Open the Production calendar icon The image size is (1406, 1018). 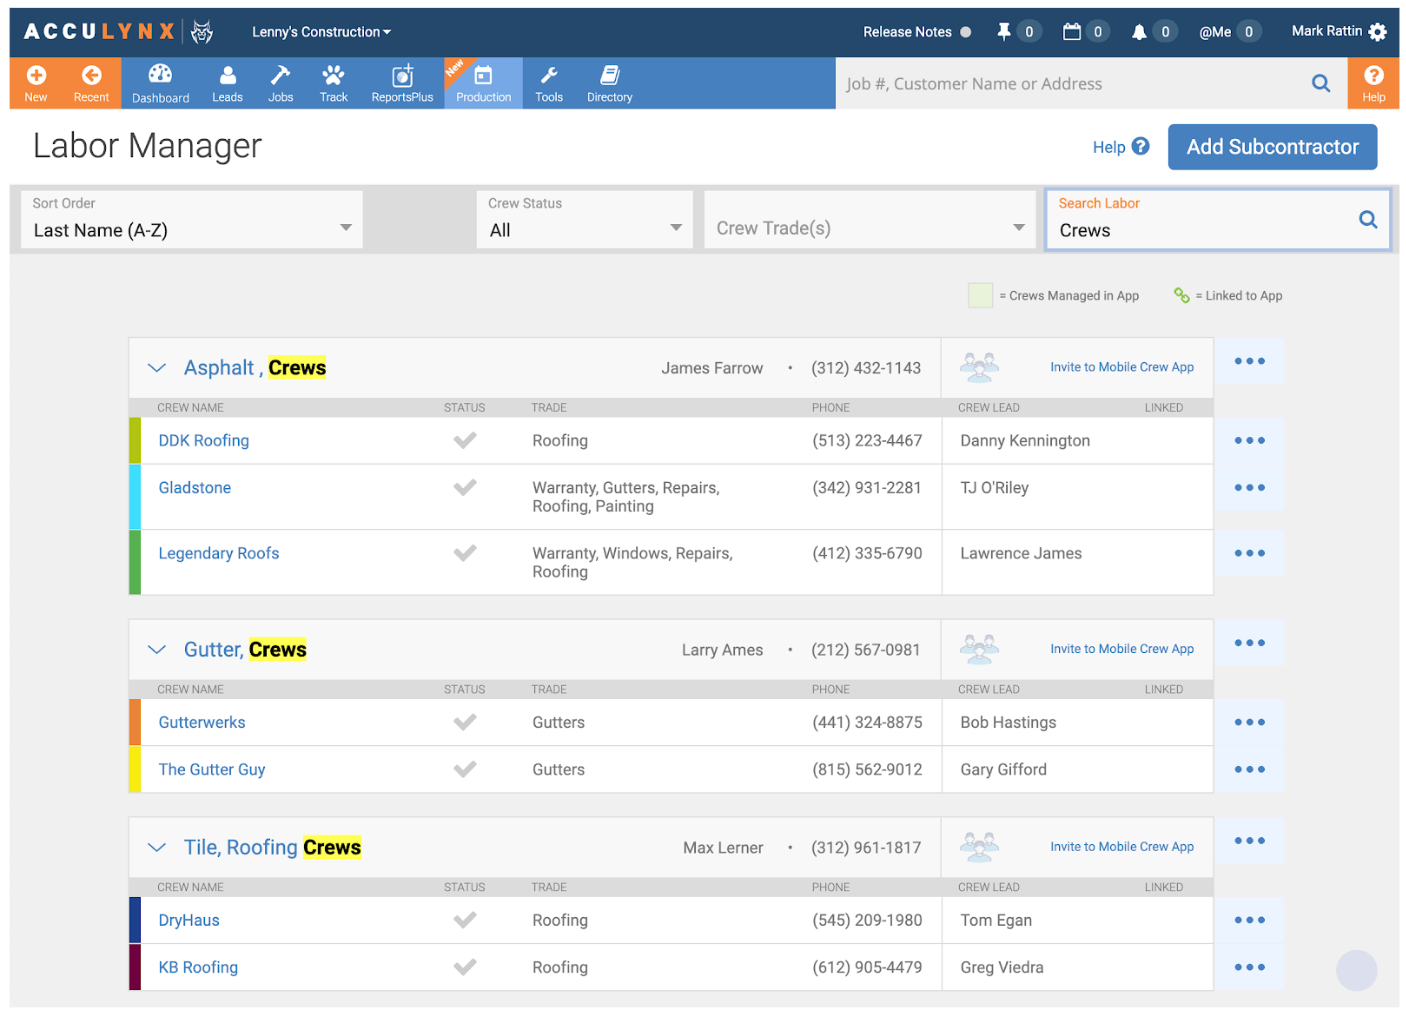point(483,75)
